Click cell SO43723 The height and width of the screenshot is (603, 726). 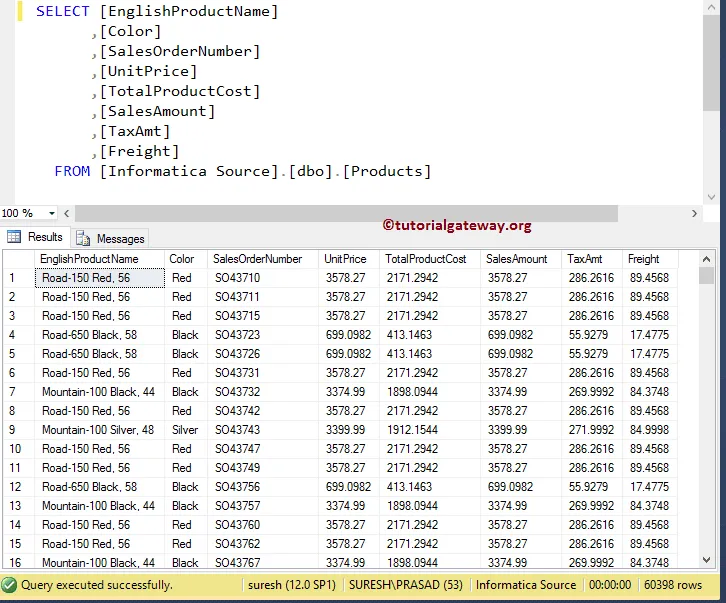click(263, 335)
